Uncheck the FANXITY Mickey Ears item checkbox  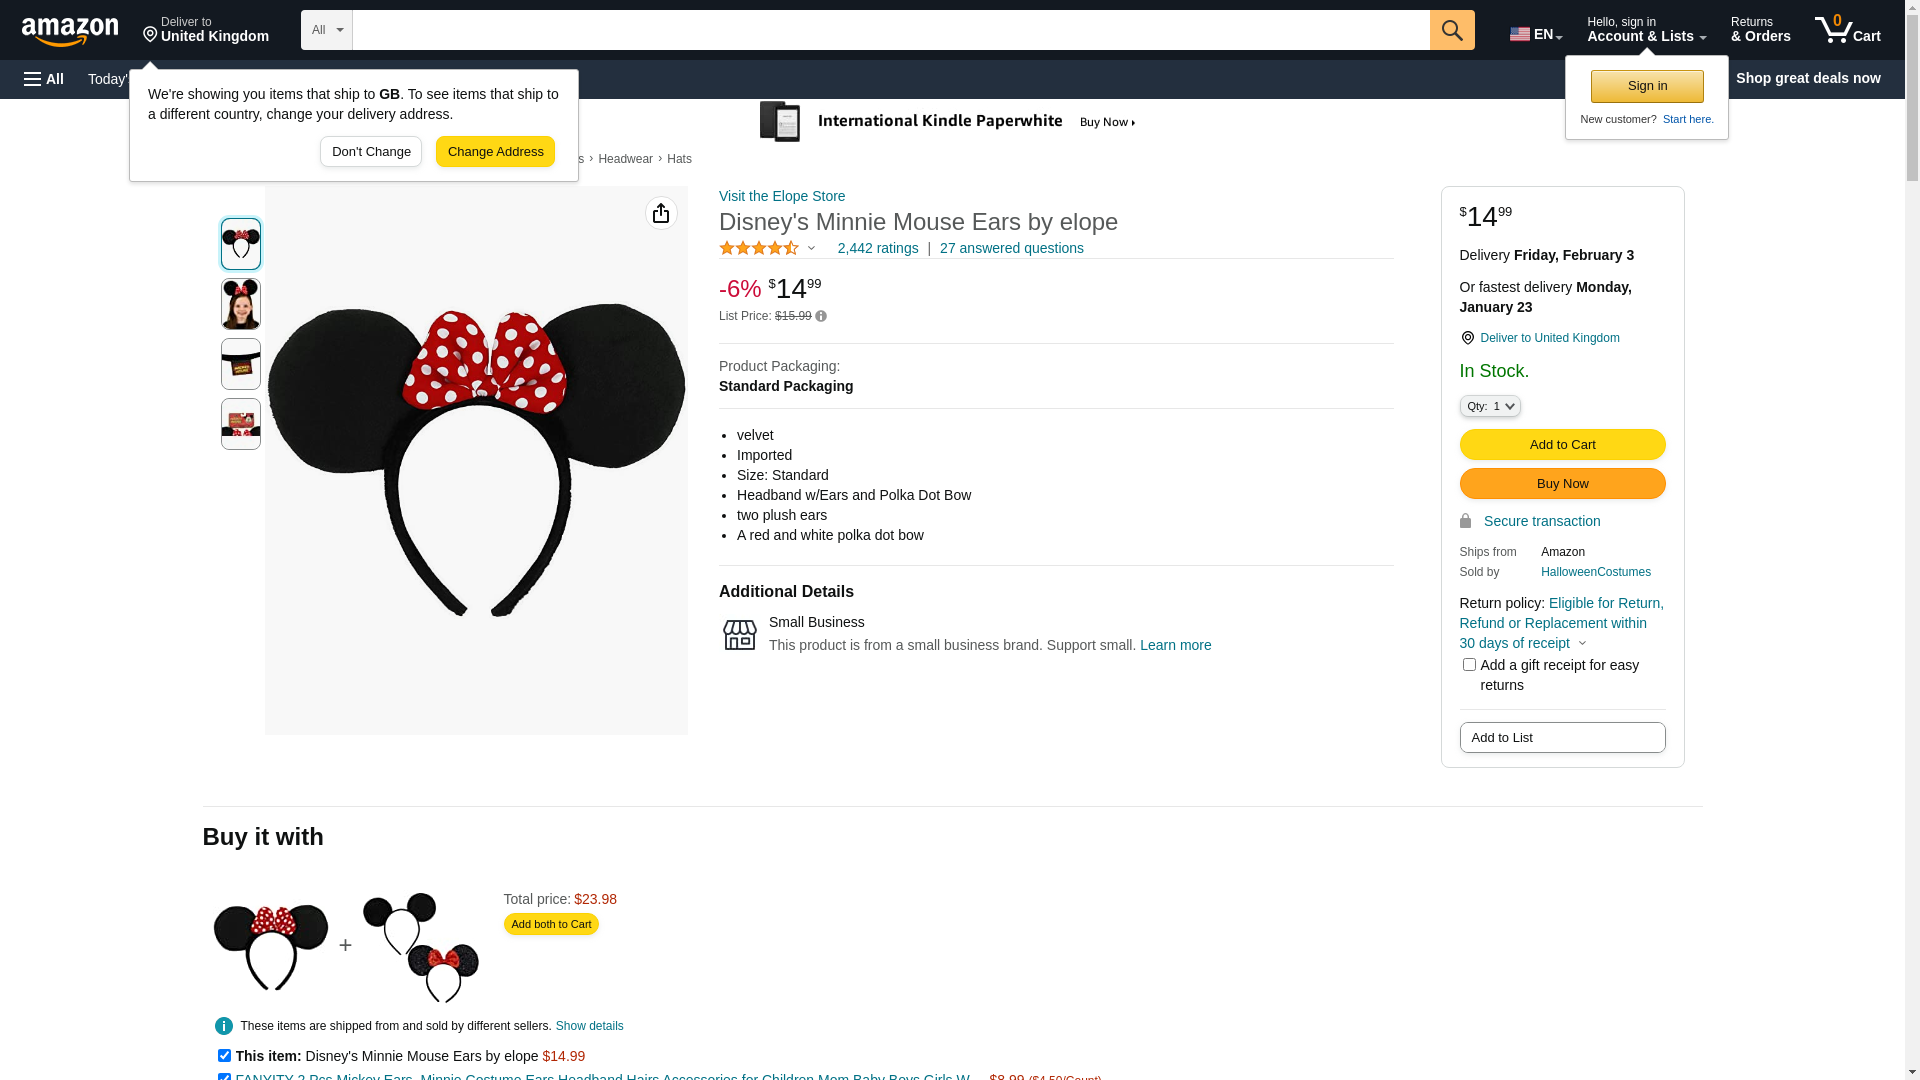pos(224,1077)
